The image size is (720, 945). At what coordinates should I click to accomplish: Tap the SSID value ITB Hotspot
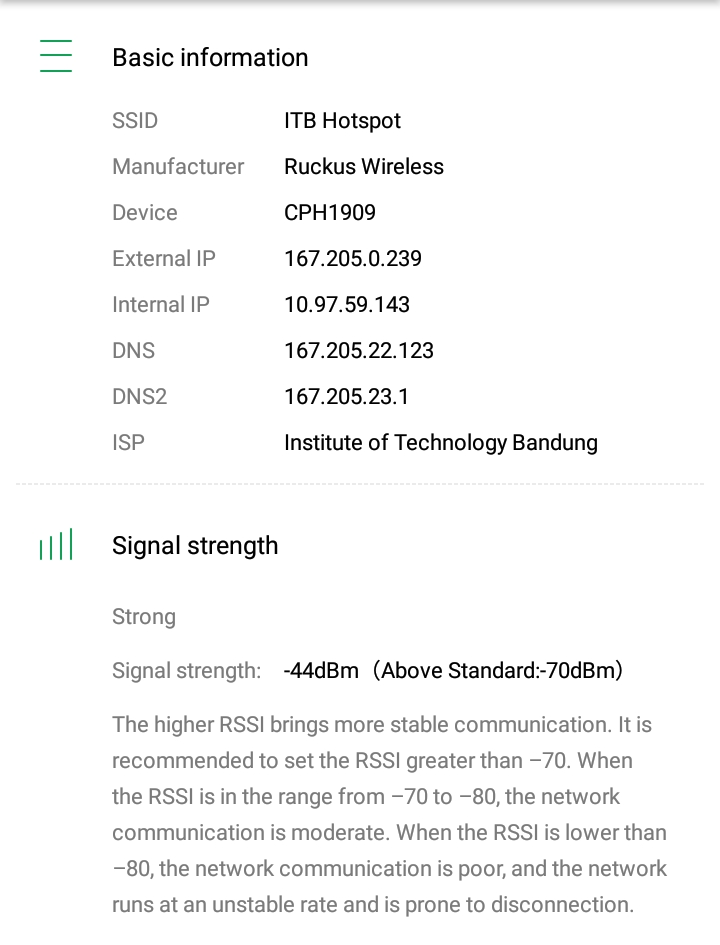342,121
